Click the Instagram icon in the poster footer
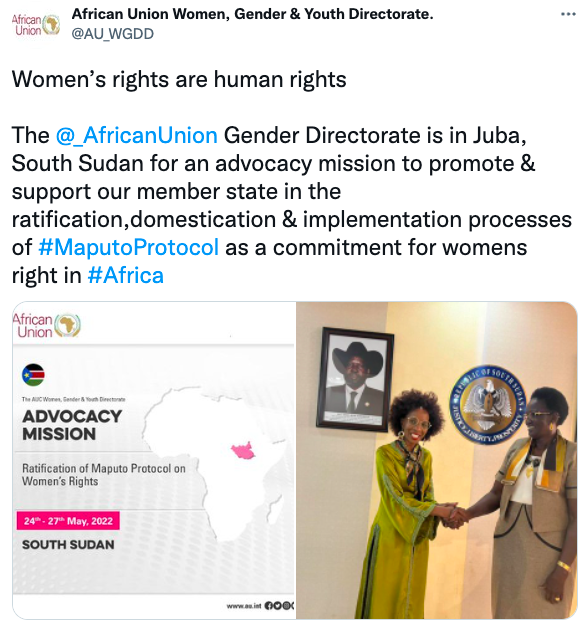The width and height of the screenshot is (588, 627). (x=286, y=605)
